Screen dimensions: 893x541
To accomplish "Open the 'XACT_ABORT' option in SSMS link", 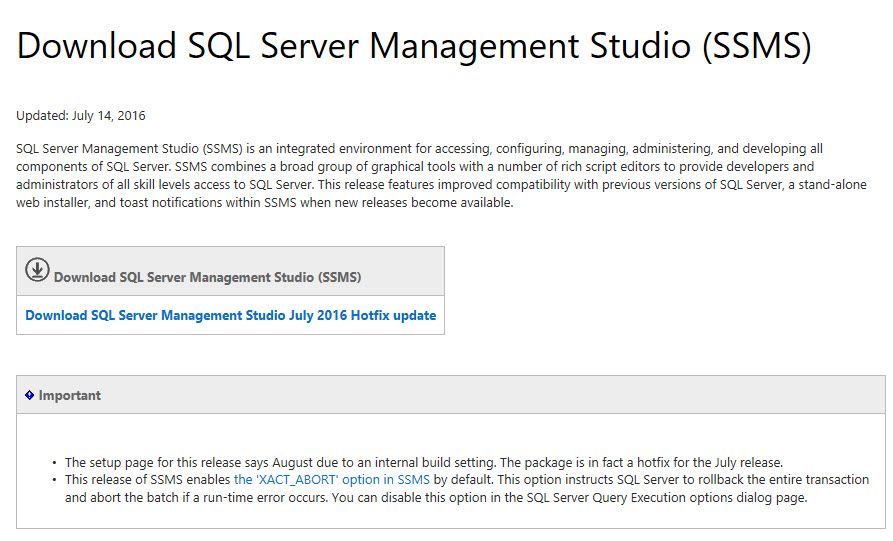I will pos(331,479).
